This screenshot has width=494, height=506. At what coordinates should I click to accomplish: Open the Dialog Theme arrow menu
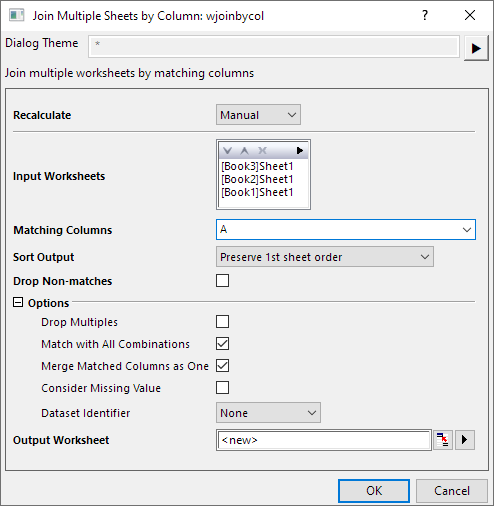tap(476, 48)
